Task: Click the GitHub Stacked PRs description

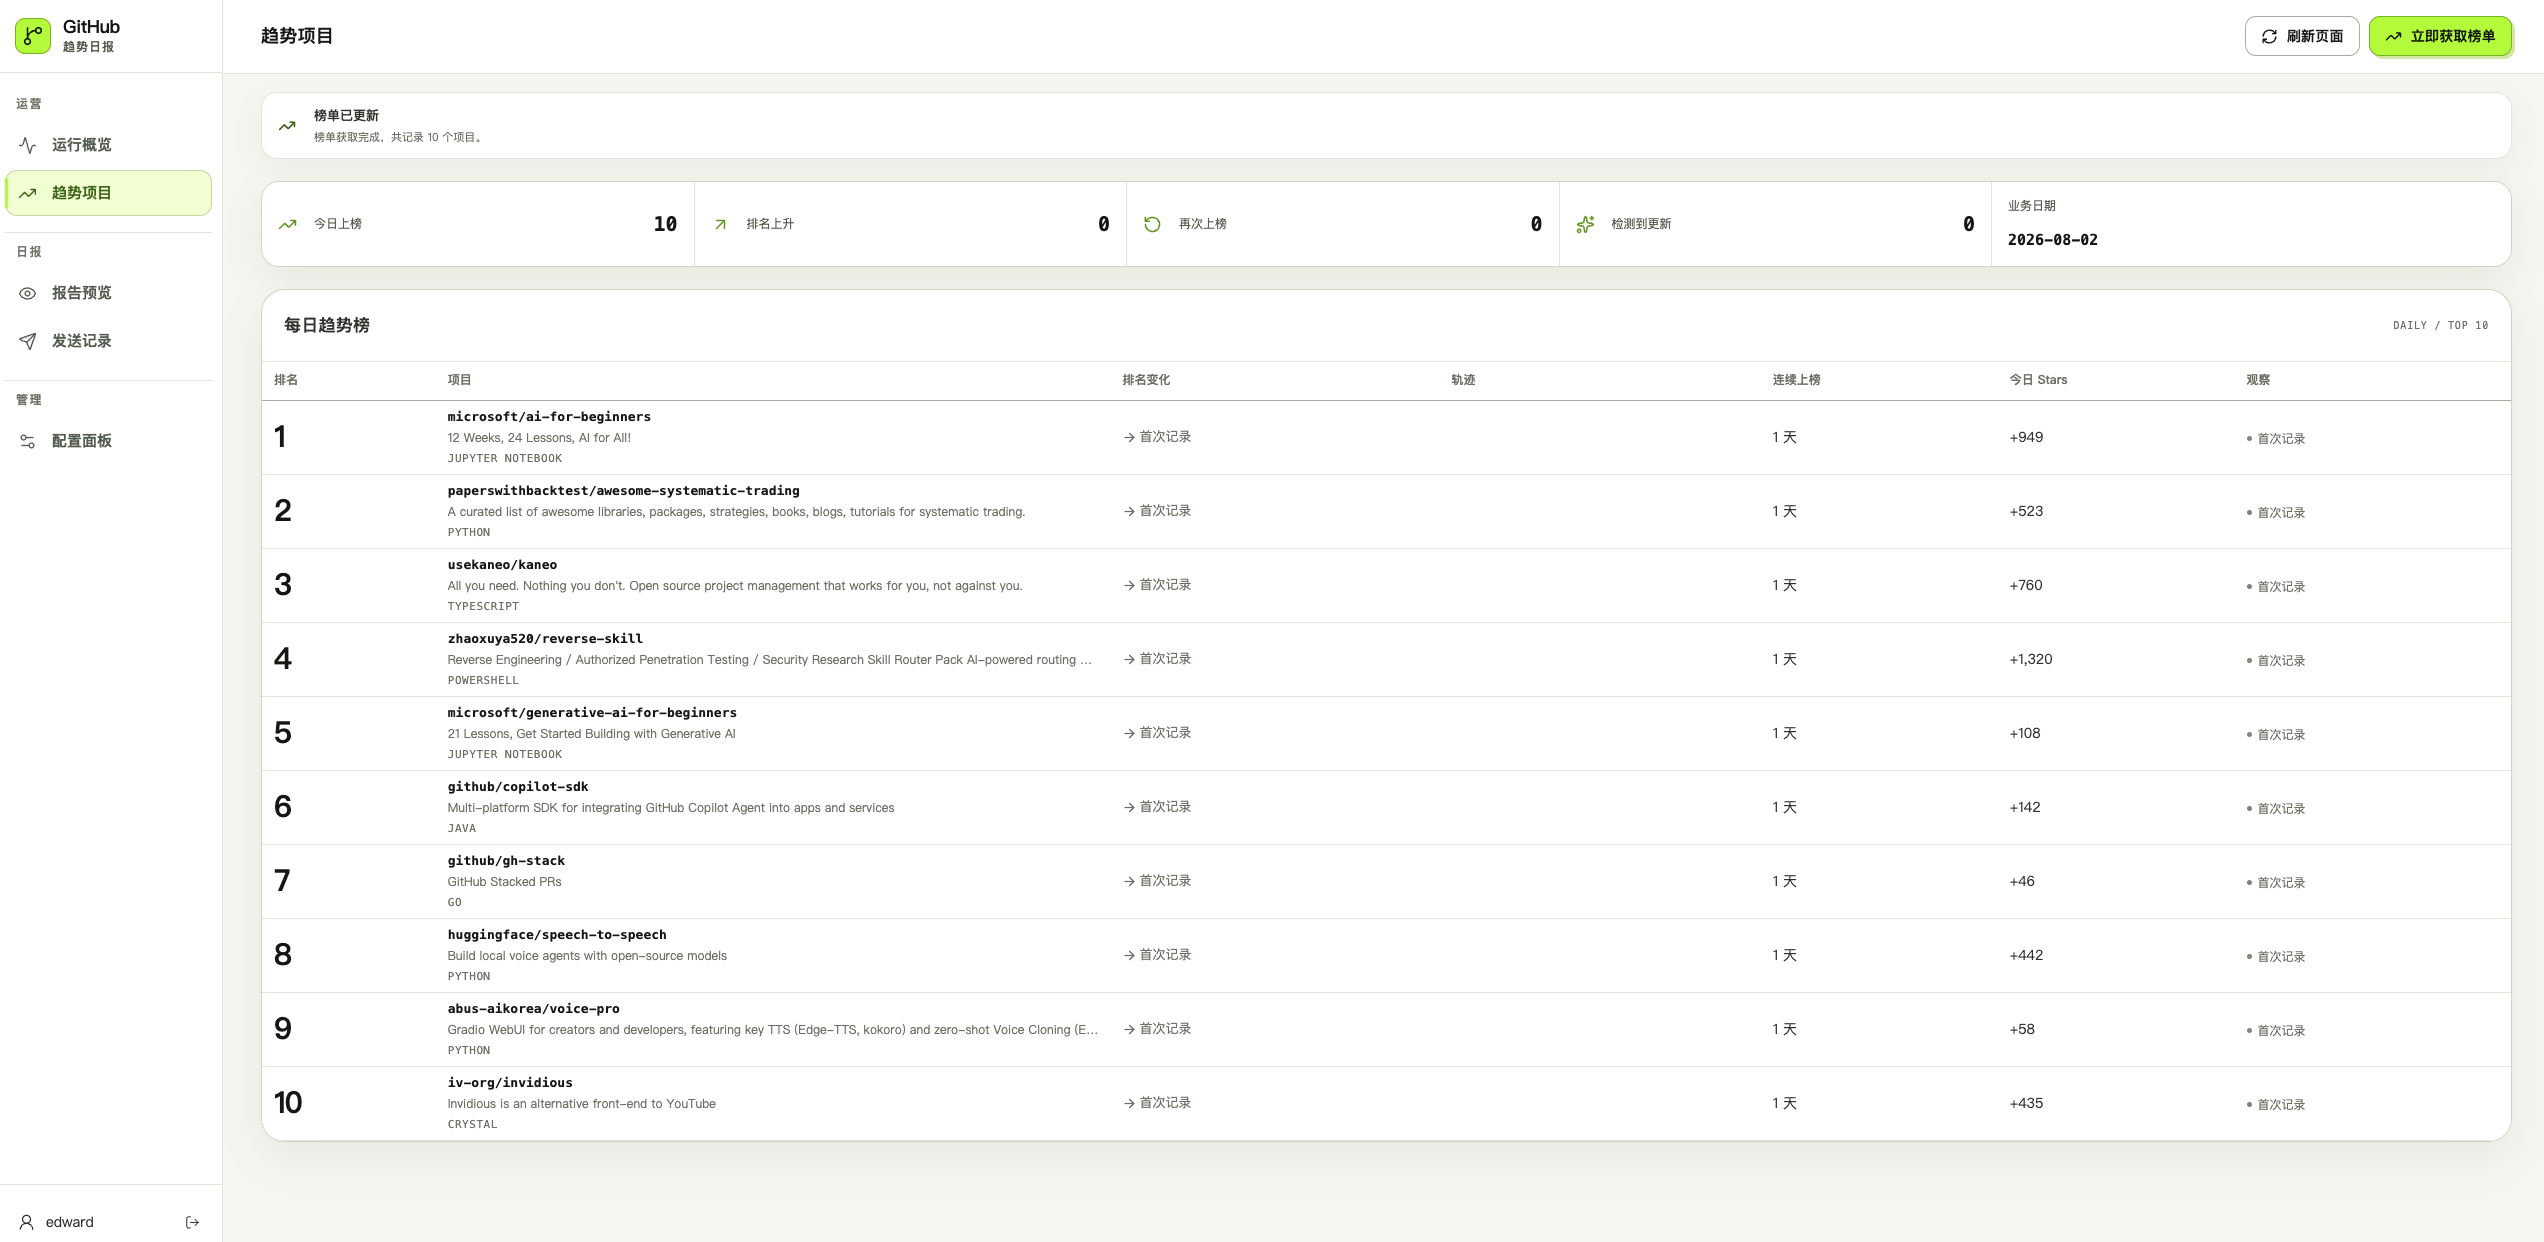Action: [x=504, y=882]
